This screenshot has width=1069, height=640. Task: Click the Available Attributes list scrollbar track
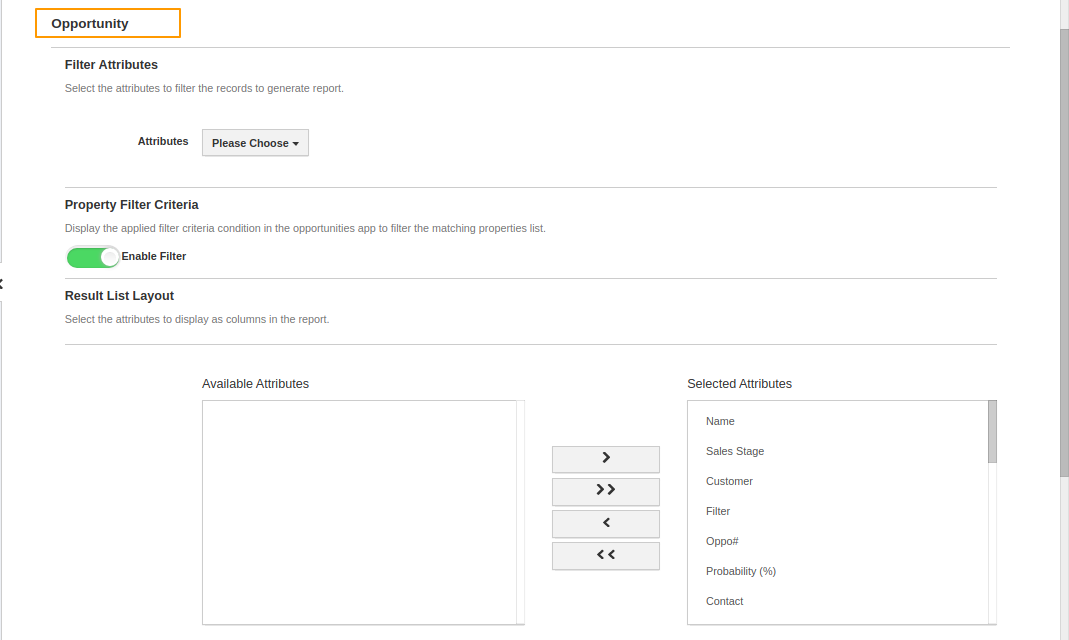[520, 512]
